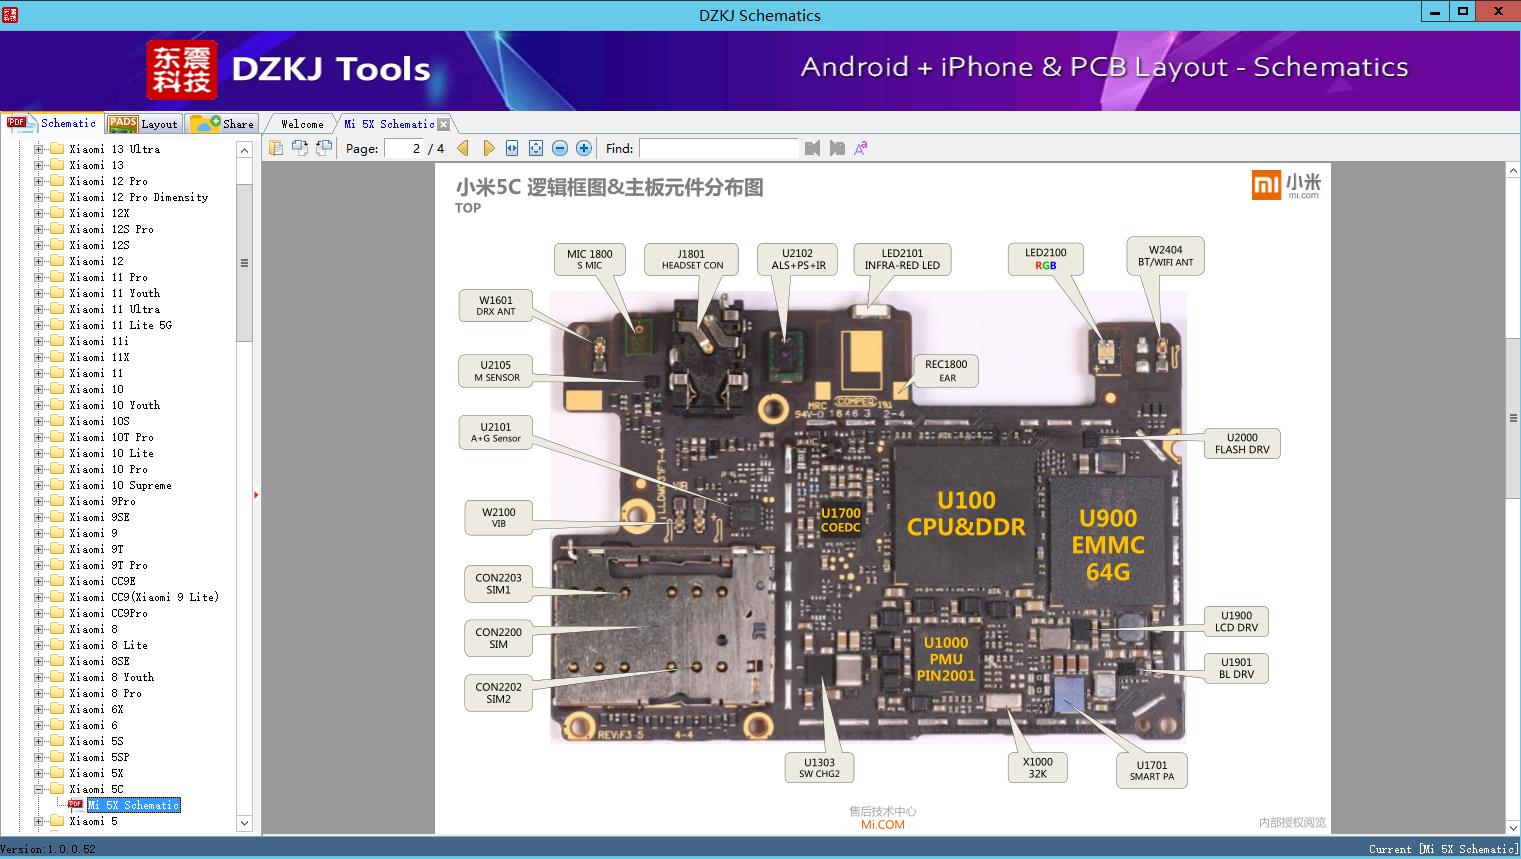
Task: Click the Xiaomi 10S folder icon
Action: [57, 421]
